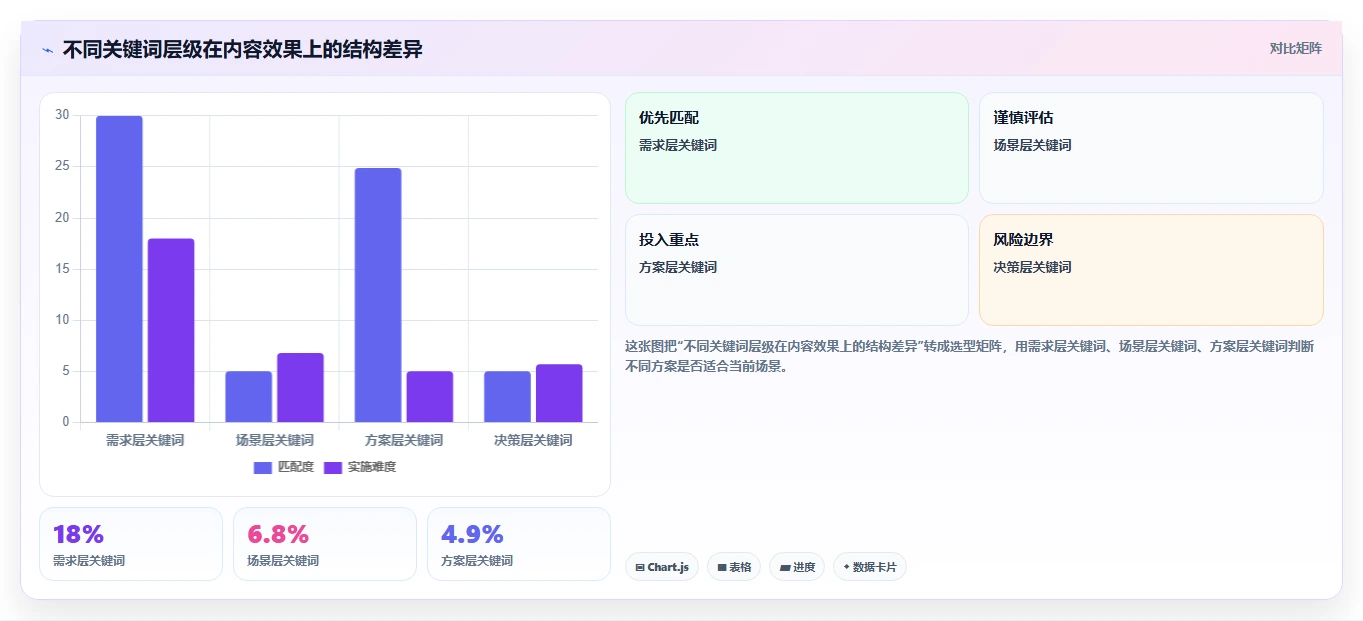Open the 风险边界 matrix card
1363x621 pixels.
coord(1151,270)
